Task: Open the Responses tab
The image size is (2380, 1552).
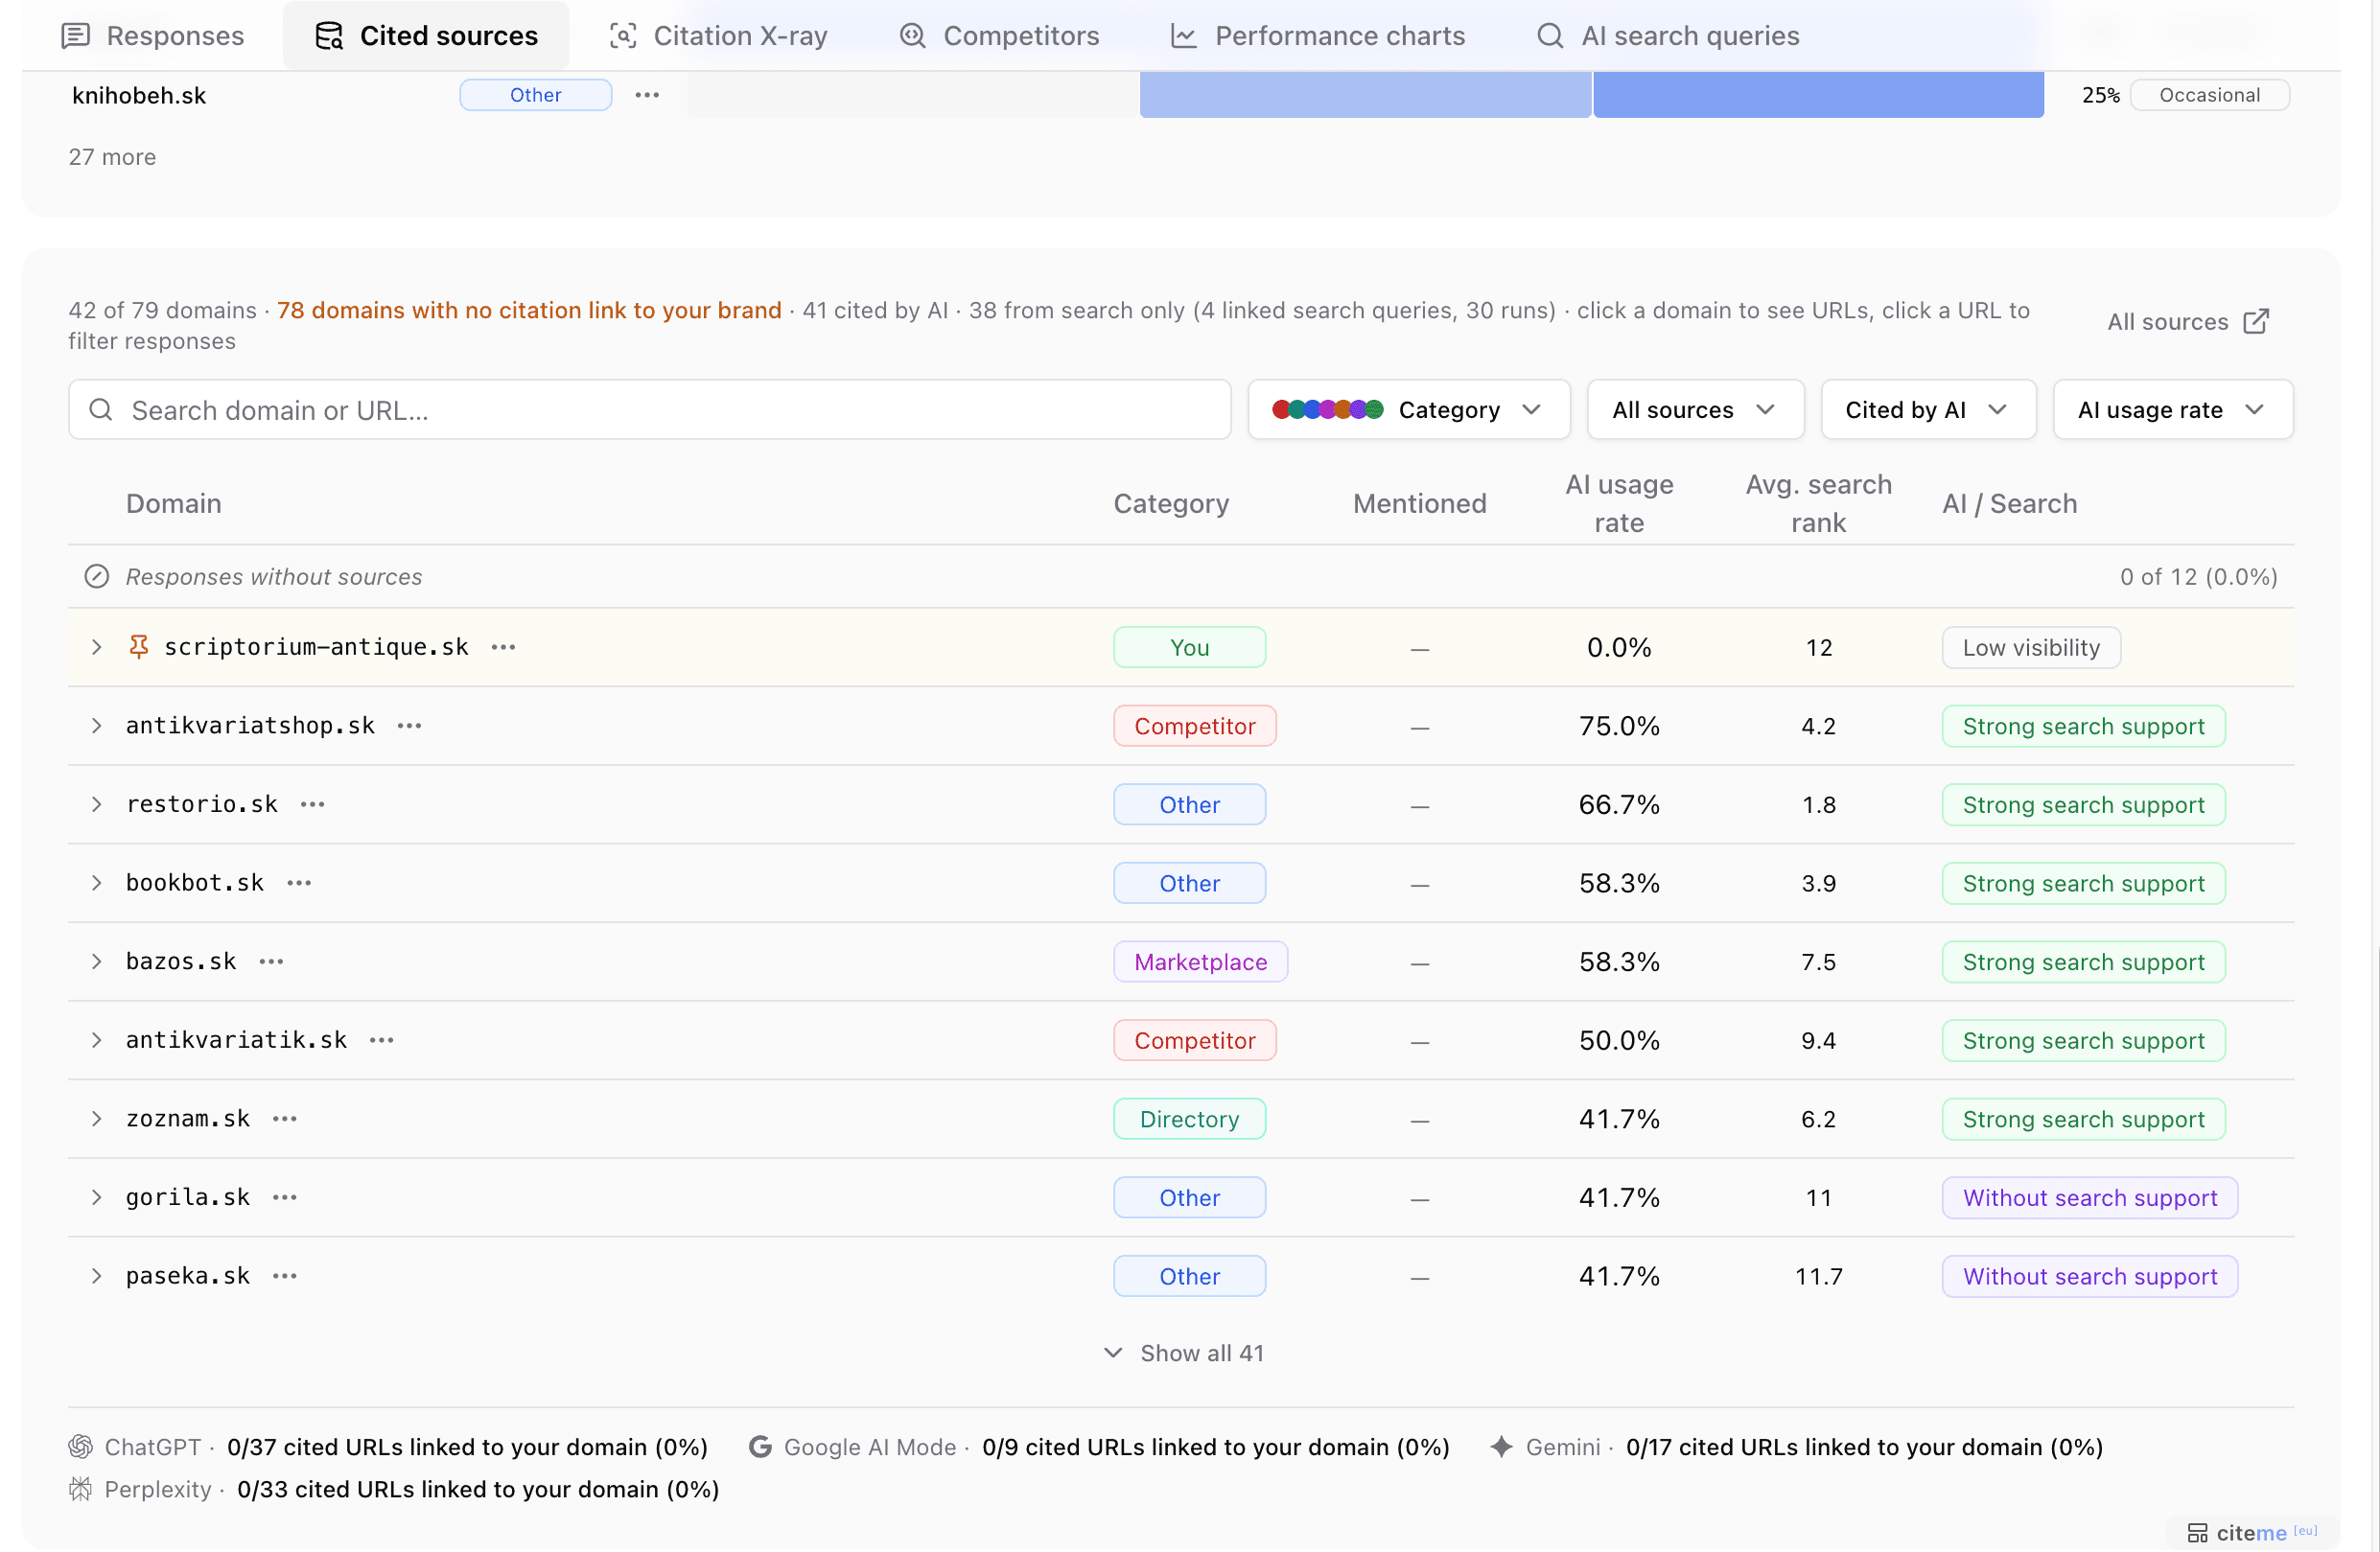Action: (153, 36)
